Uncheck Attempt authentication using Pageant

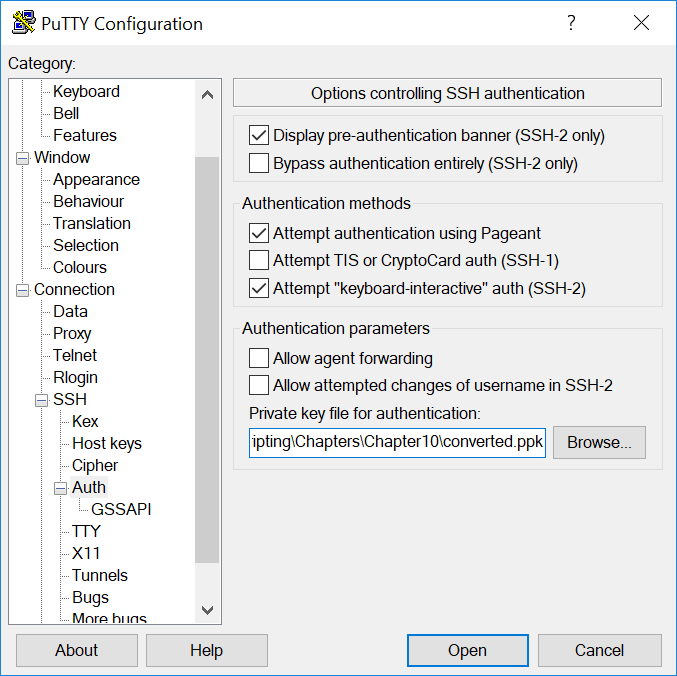(259, 233)
